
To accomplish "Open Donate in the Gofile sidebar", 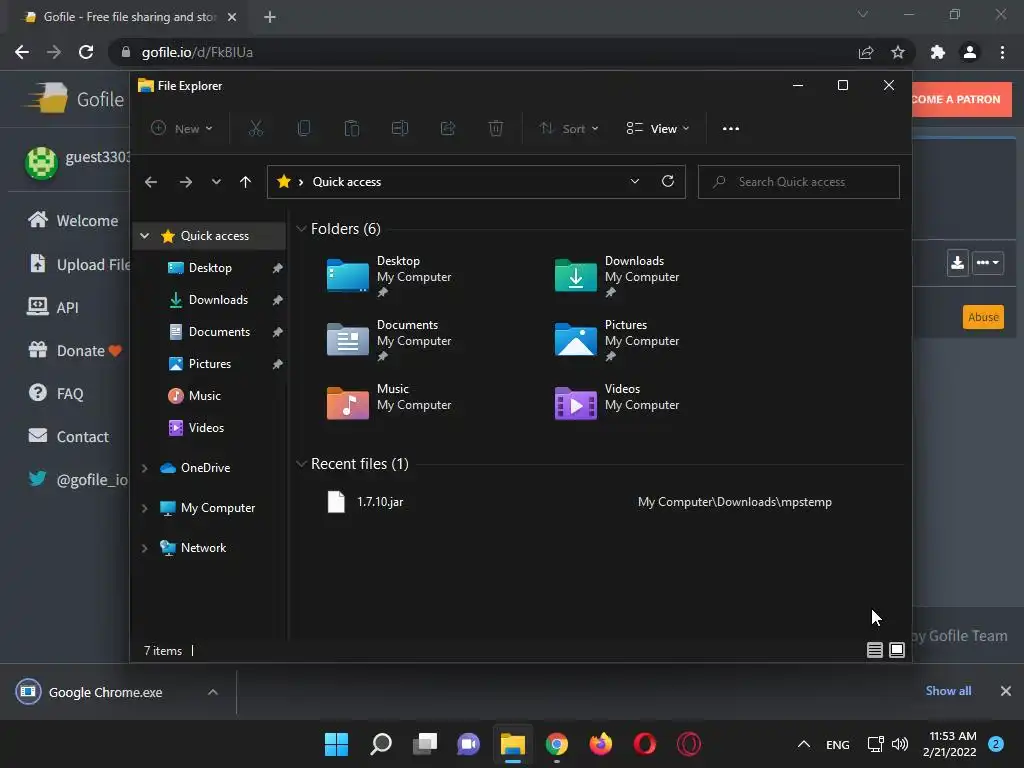I will pyautogui.click(x=75, y=351).
